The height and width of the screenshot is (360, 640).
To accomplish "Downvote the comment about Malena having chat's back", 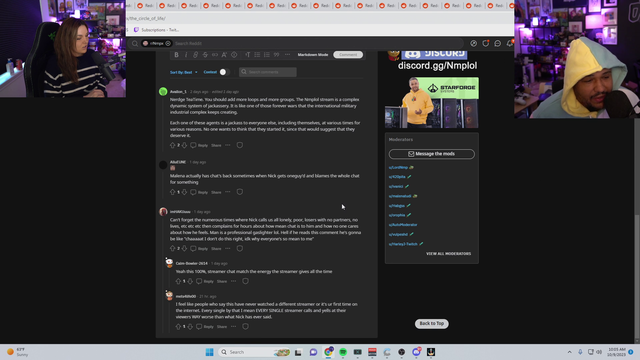I will (x=184, y=192).
